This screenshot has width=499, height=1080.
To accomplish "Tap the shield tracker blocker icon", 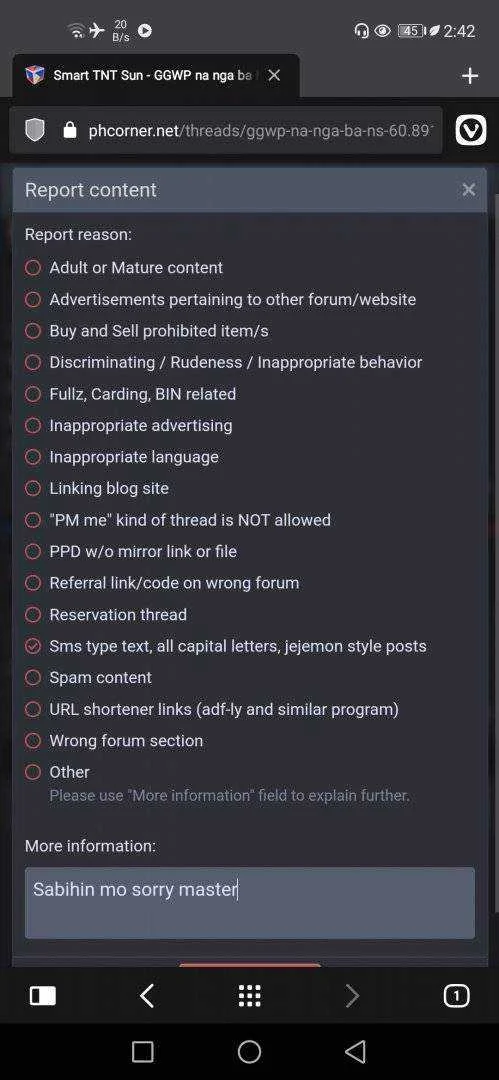I will click(x=35, y=130).
